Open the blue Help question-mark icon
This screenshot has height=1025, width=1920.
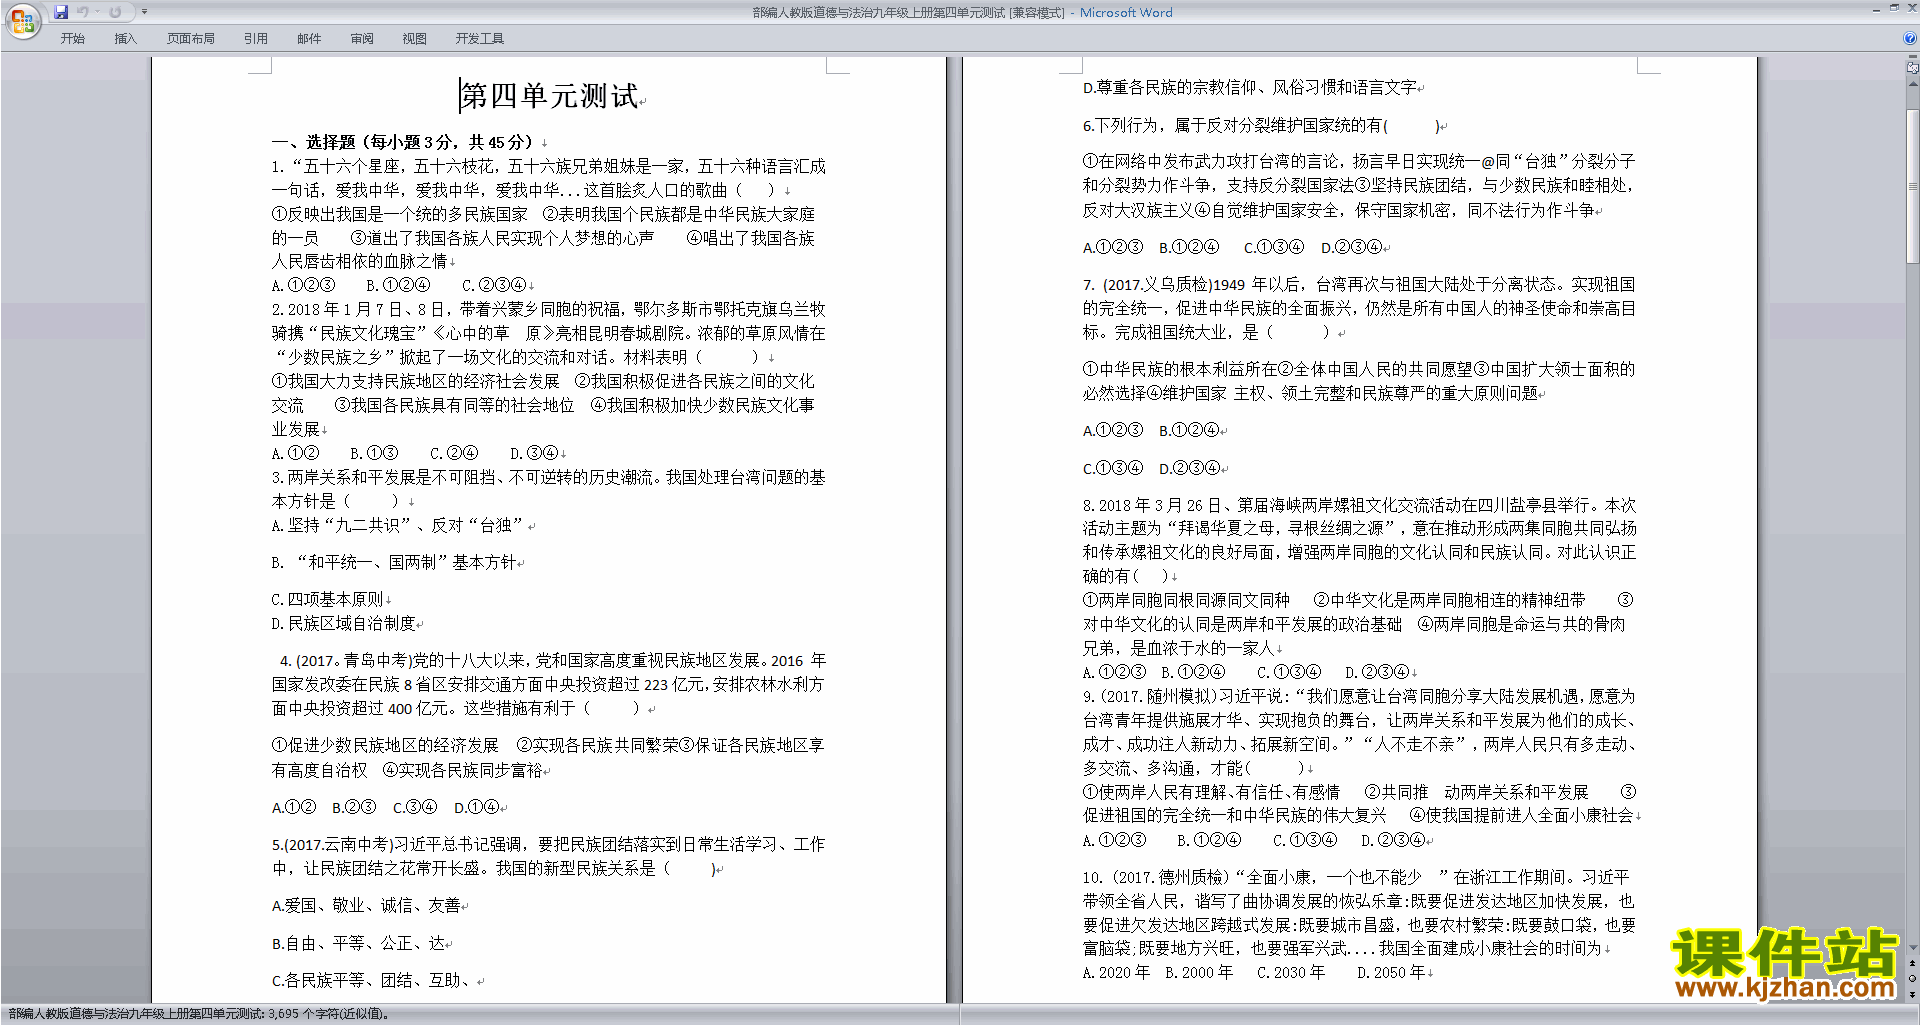pos(1910,38)
